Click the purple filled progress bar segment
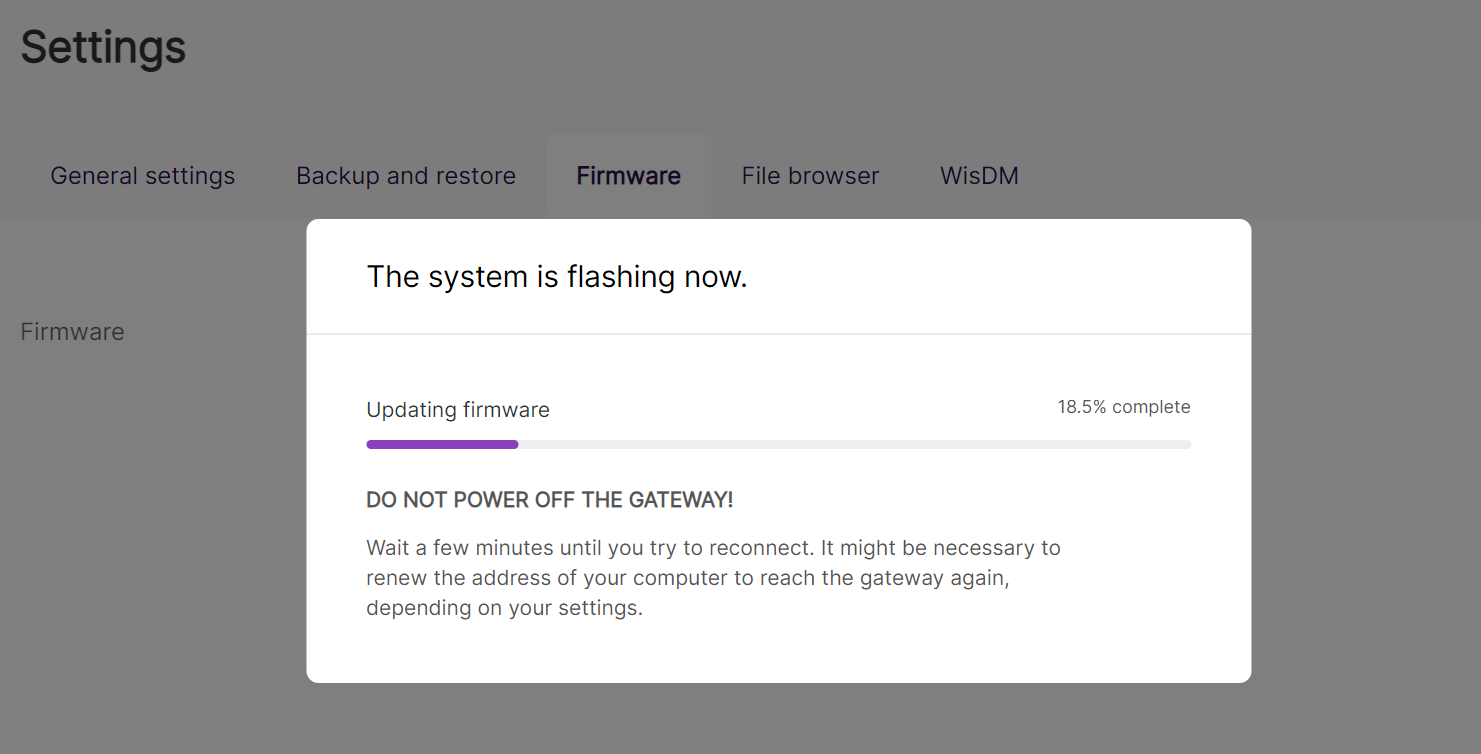1481x754 pixels. 442,444
